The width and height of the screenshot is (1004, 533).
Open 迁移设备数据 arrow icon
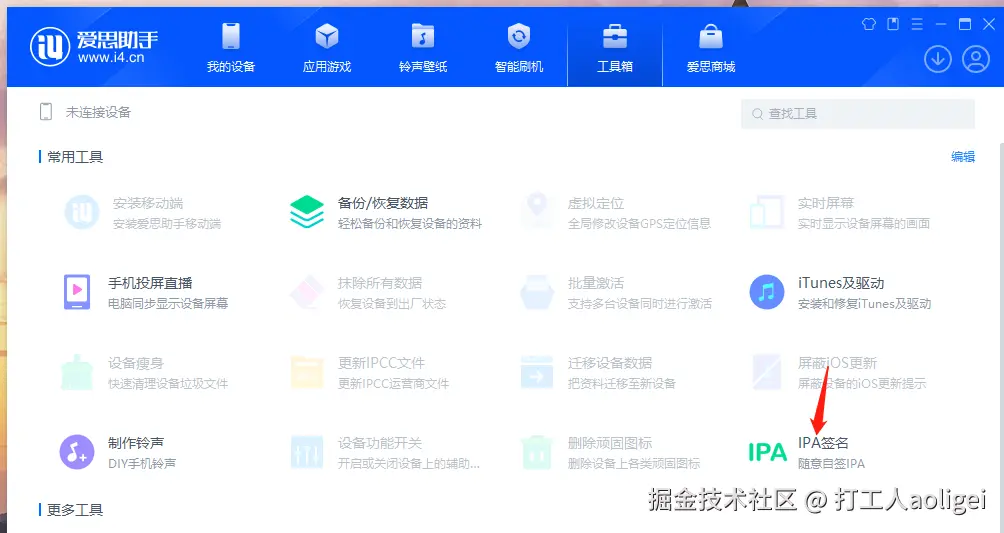pos(537,372)
